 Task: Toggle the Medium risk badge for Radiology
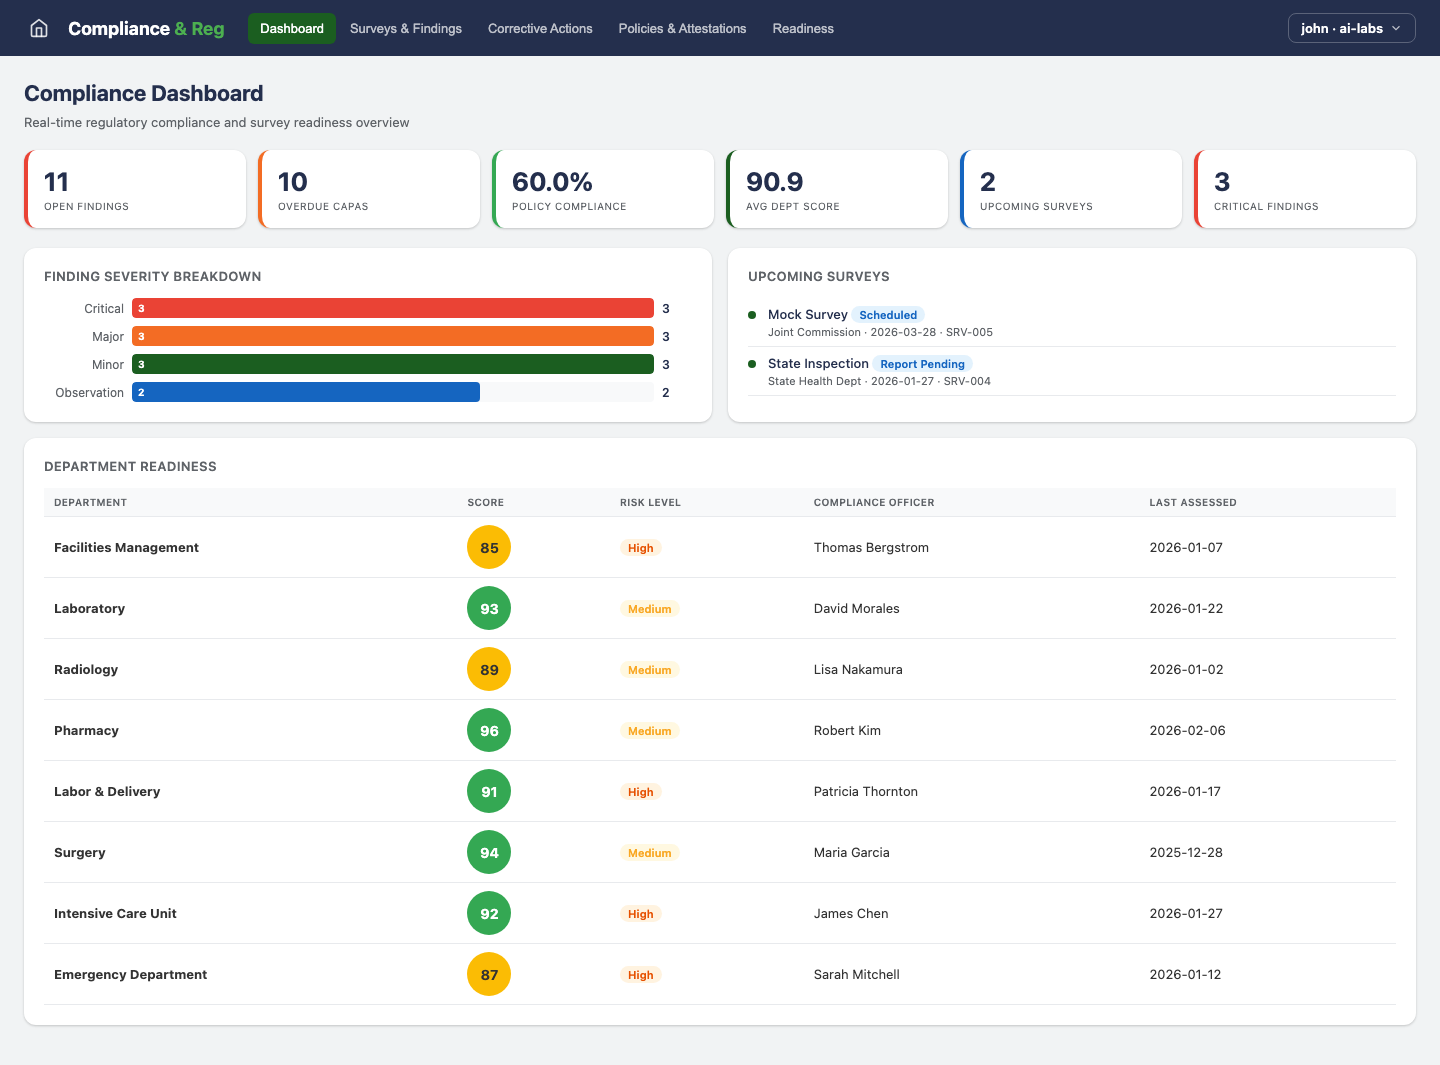[x=649, y=669]
